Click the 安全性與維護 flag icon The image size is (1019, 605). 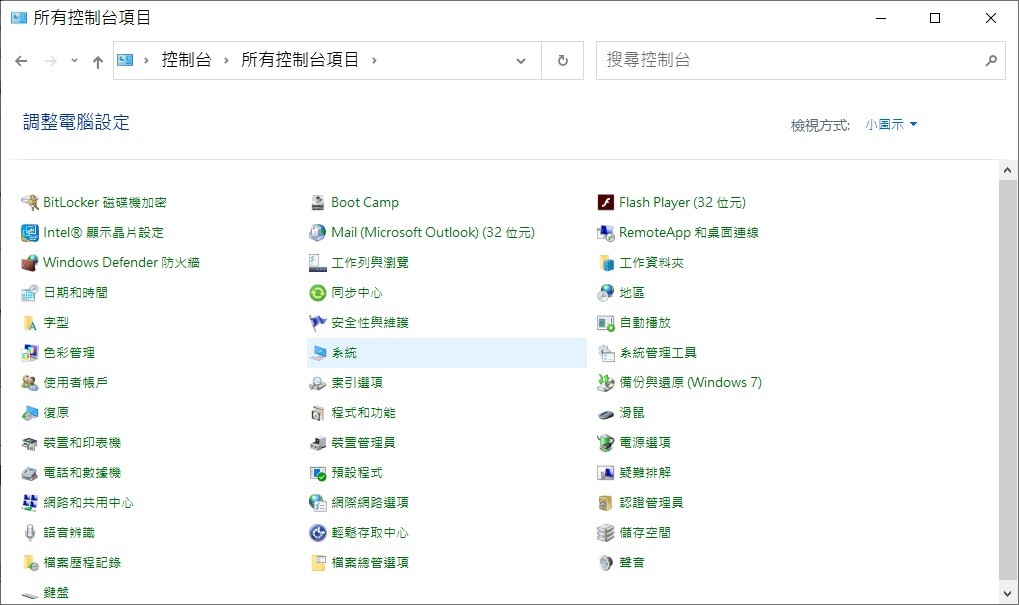(318, 323)
